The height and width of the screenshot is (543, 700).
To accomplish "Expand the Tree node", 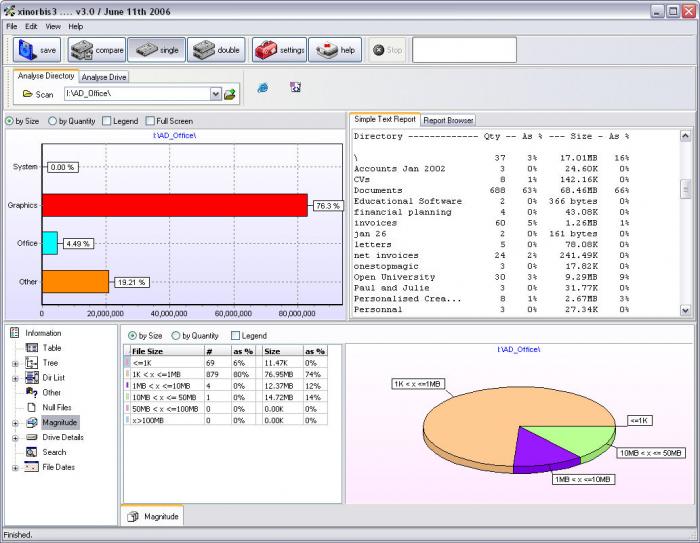I will [15, 364].
